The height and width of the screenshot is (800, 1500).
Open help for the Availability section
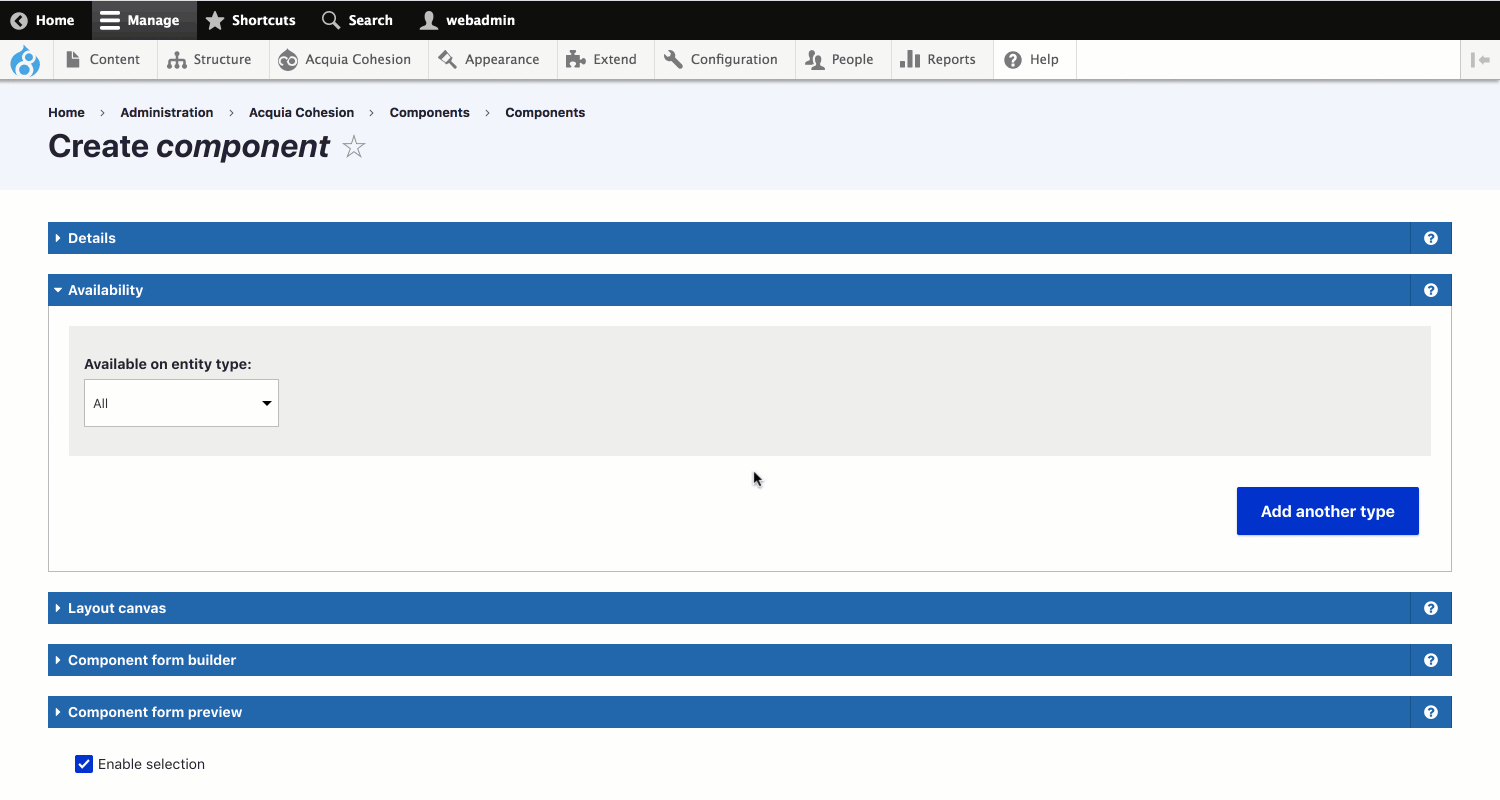1430,290
